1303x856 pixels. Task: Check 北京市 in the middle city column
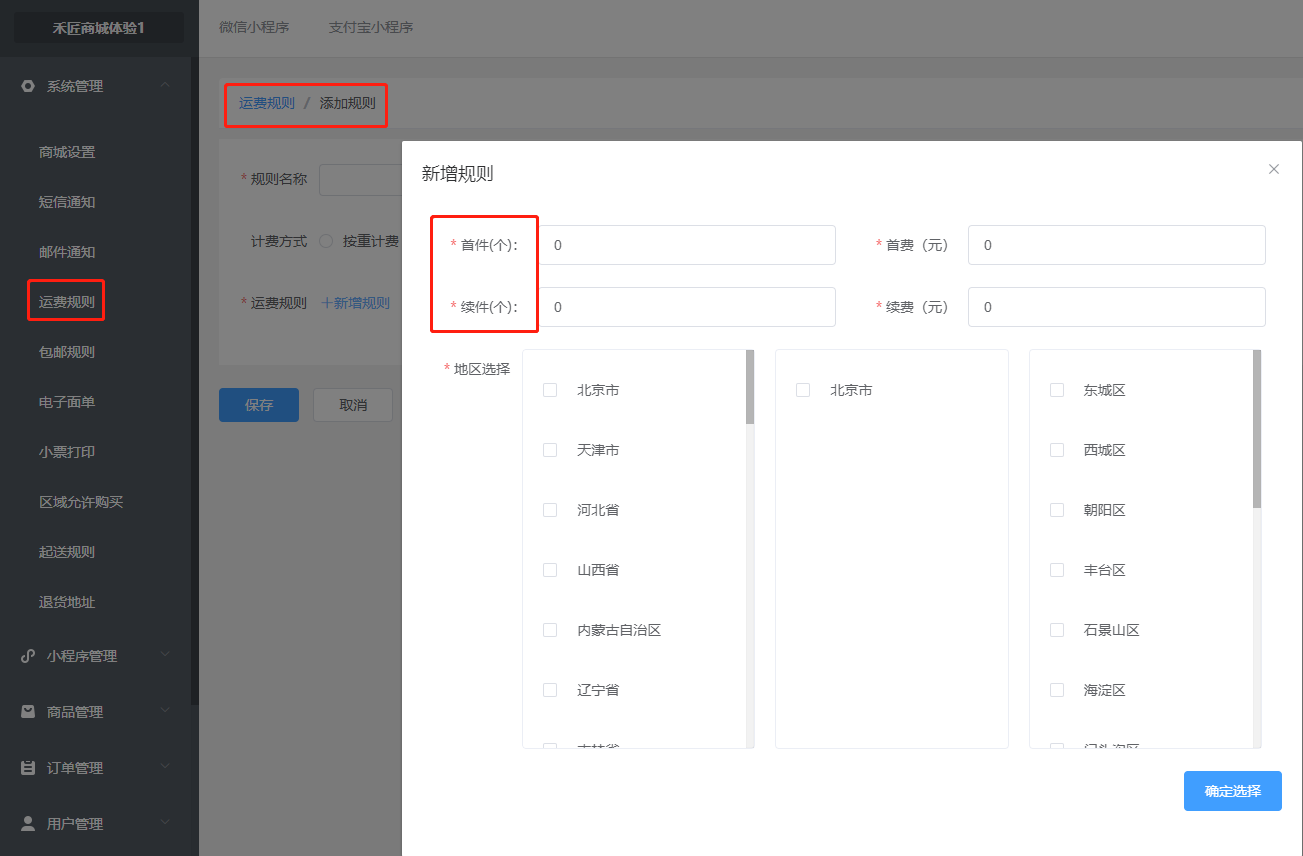point(803,390)
